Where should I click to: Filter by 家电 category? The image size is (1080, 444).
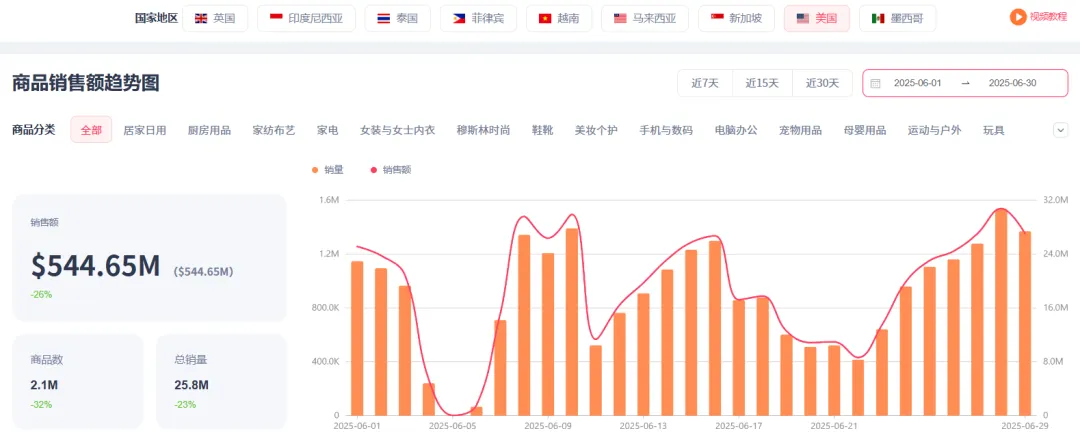click(327, 130)
